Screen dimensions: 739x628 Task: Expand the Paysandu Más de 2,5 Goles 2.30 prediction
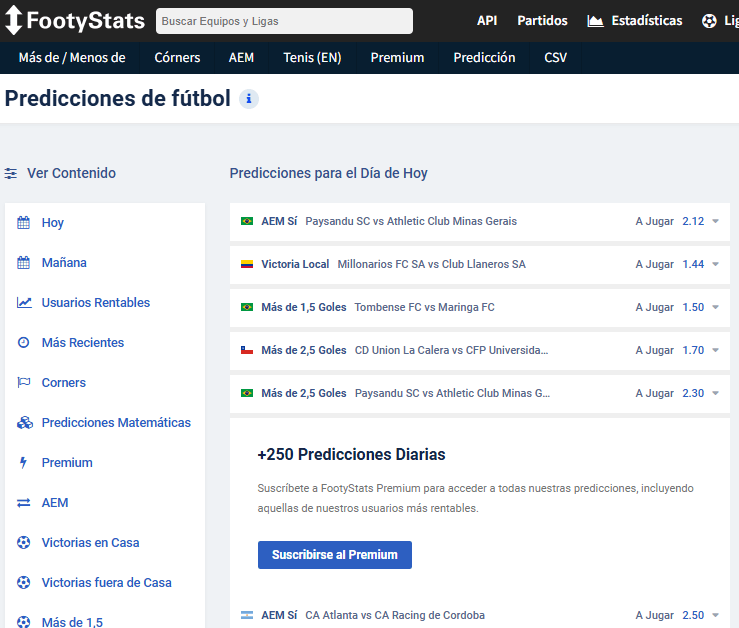[x=715, y=393]
